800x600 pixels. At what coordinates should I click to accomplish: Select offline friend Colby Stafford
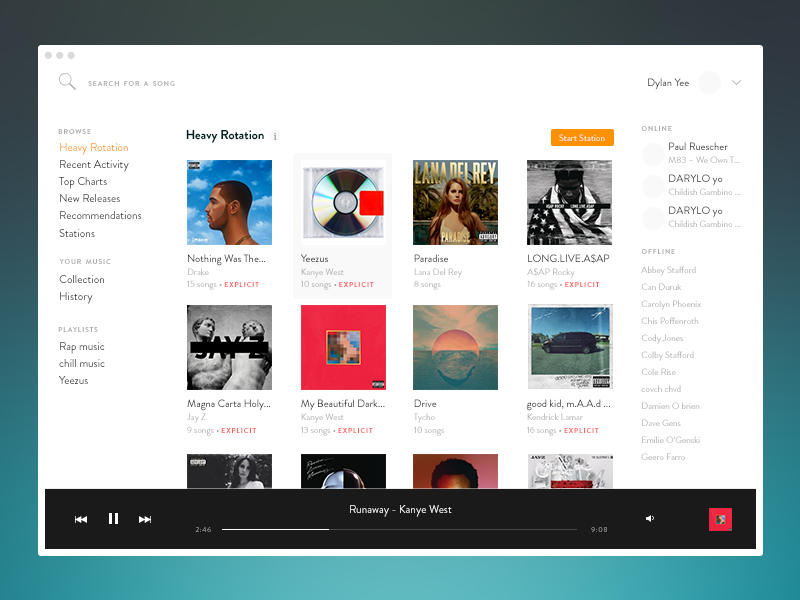click(x=667, y=355)
